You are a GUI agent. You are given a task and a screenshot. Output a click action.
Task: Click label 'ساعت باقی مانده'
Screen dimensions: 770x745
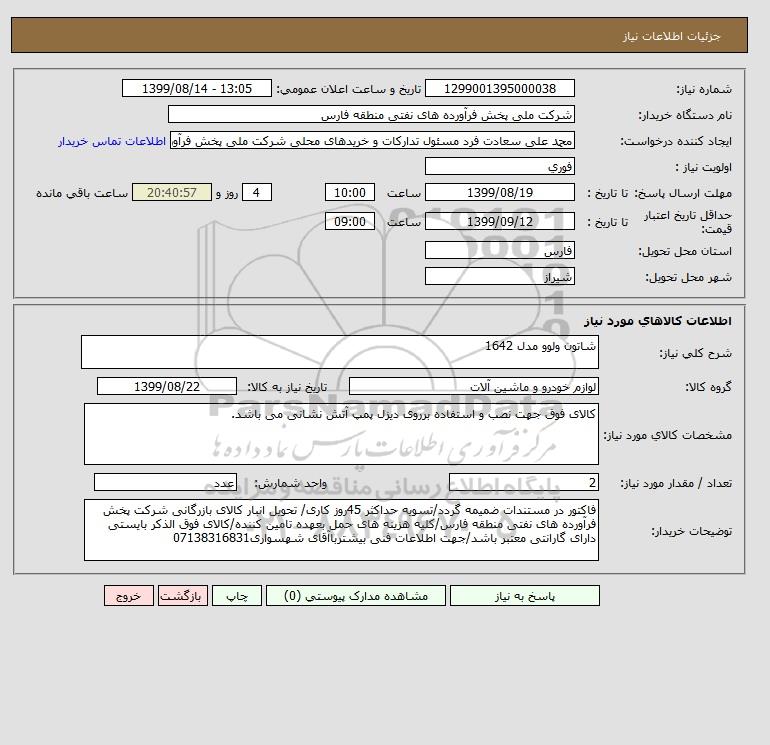(x=82, y=193)
